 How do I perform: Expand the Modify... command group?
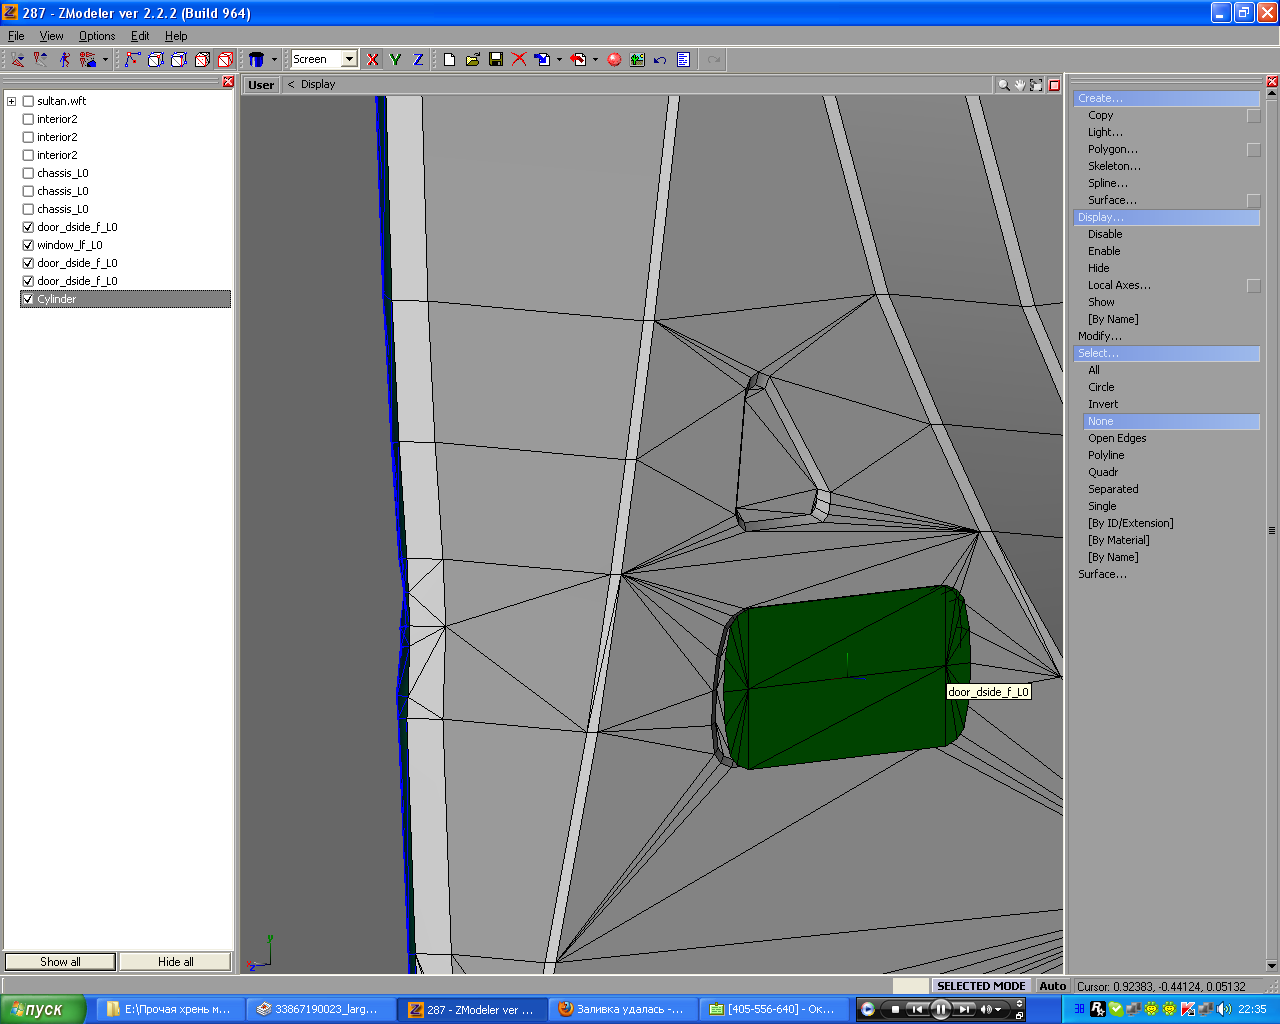[1099, 336]
